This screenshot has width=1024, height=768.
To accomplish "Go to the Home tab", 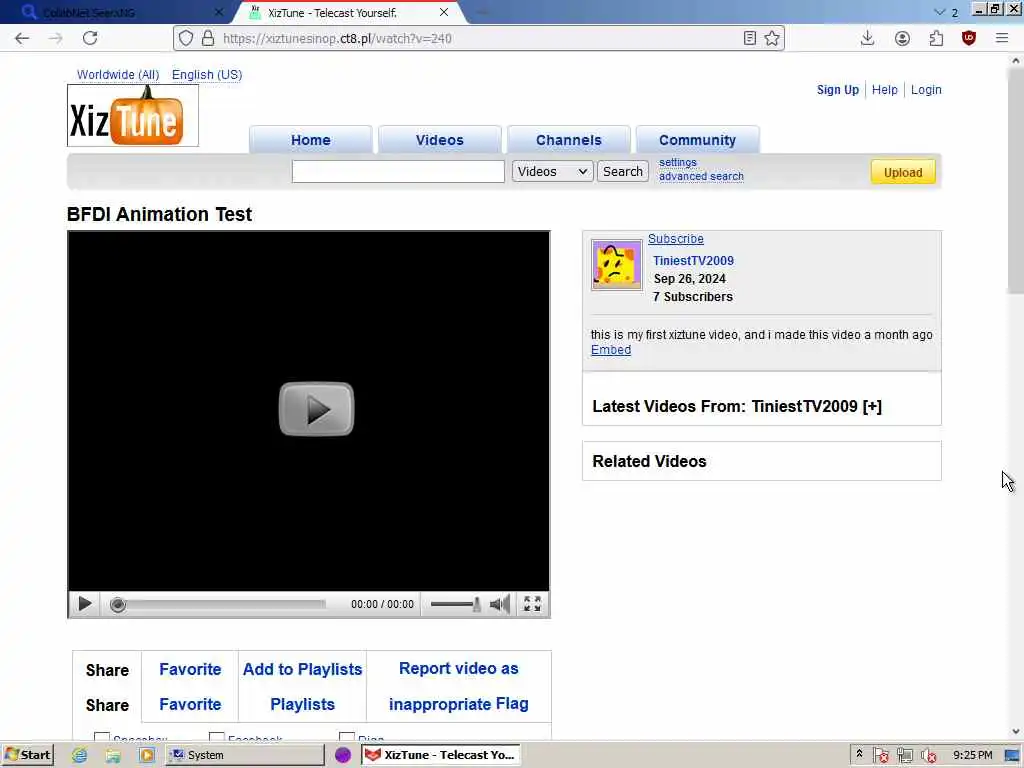I will coord(311,140).
